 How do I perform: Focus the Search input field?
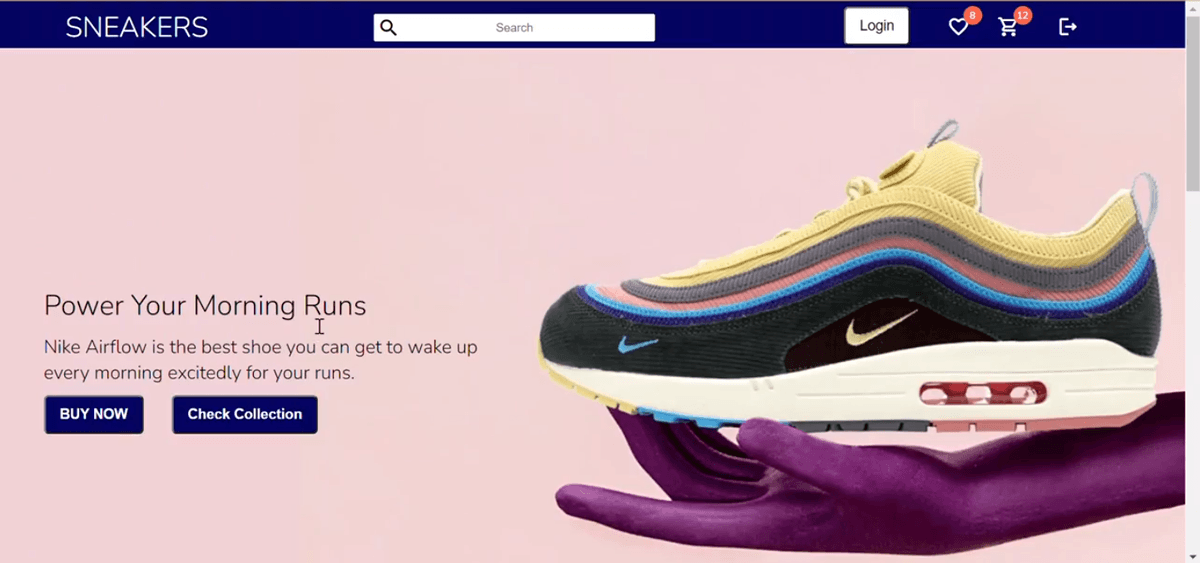pyautogui.click(x=514, y=28)
